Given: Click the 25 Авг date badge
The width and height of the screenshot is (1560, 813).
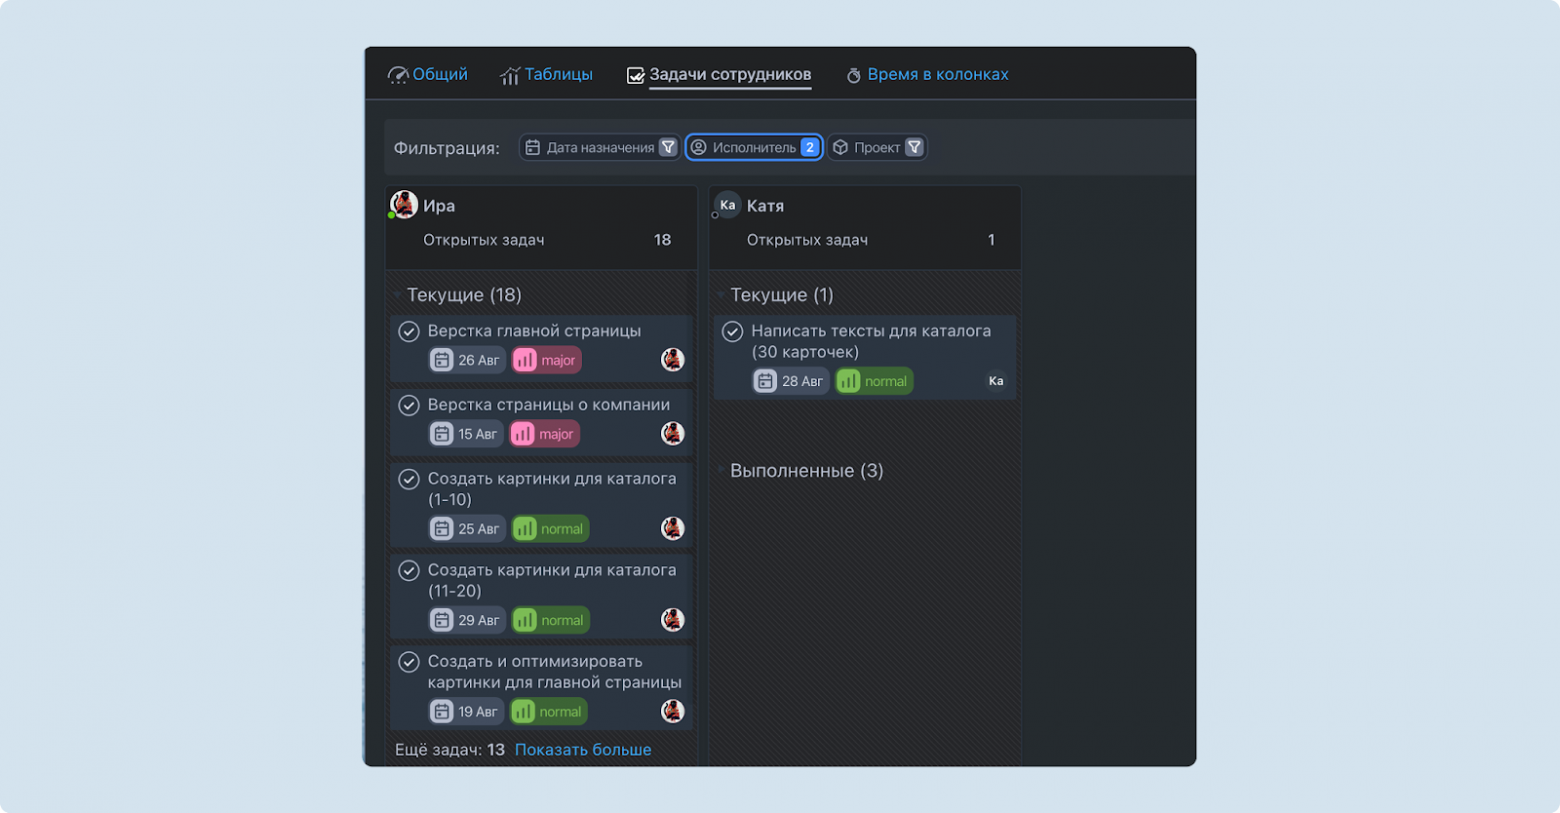Looking at the screenshot, I should [x=467, y=529].
